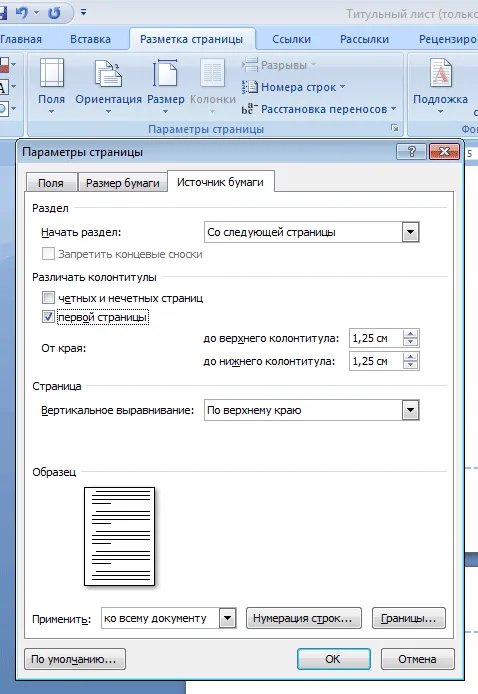
Task: Open the Вставка ribbon tab
Action: (x=90, y=39)
